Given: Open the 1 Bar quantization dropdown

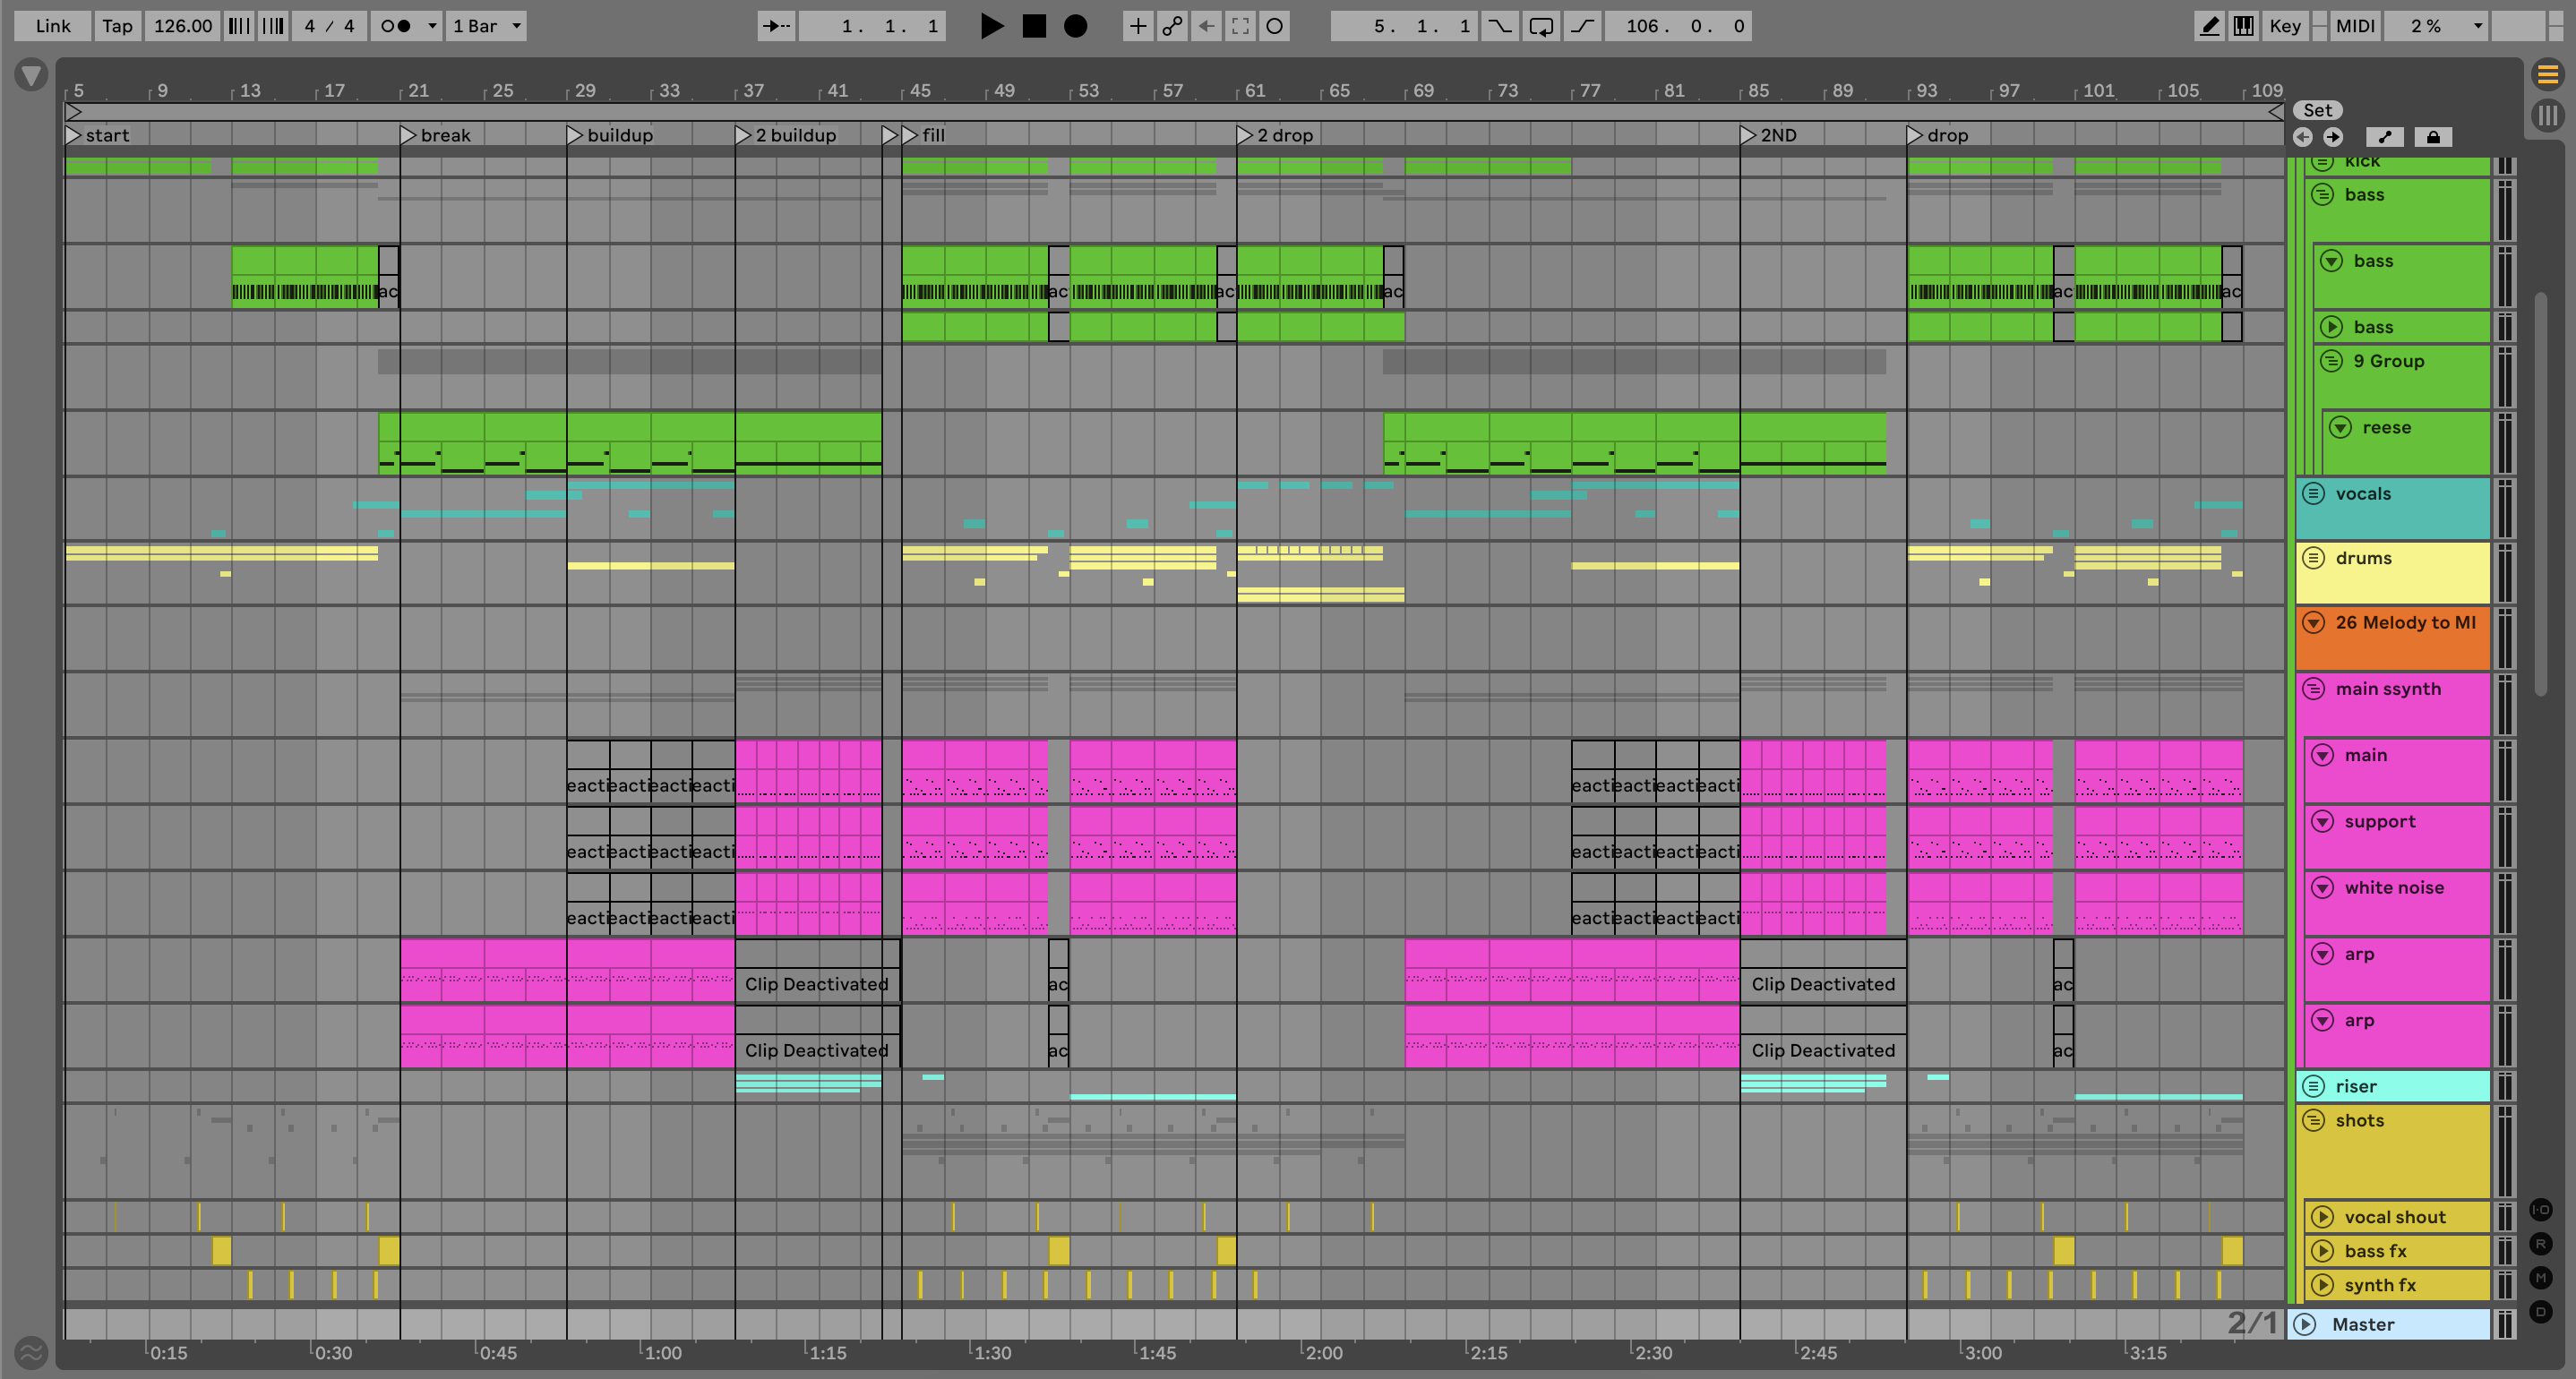Looking at the screenshot, I should (x=486, y=26).
